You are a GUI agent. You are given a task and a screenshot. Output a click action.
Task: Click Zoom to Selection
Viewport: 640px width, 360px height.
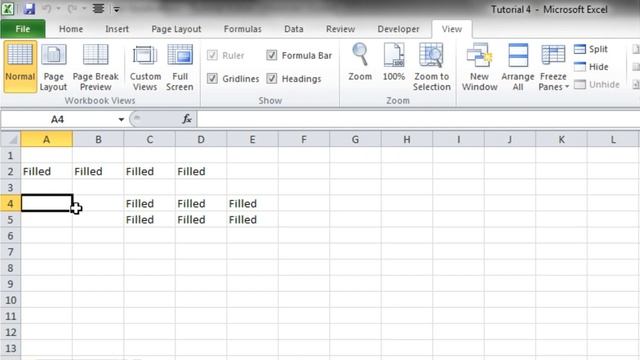point(431,67)
